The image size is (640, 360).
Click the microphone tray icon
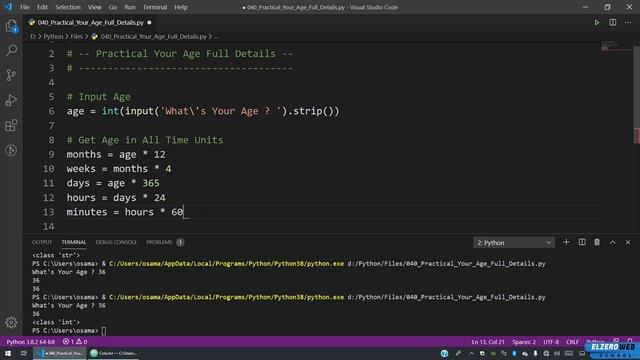536,353
